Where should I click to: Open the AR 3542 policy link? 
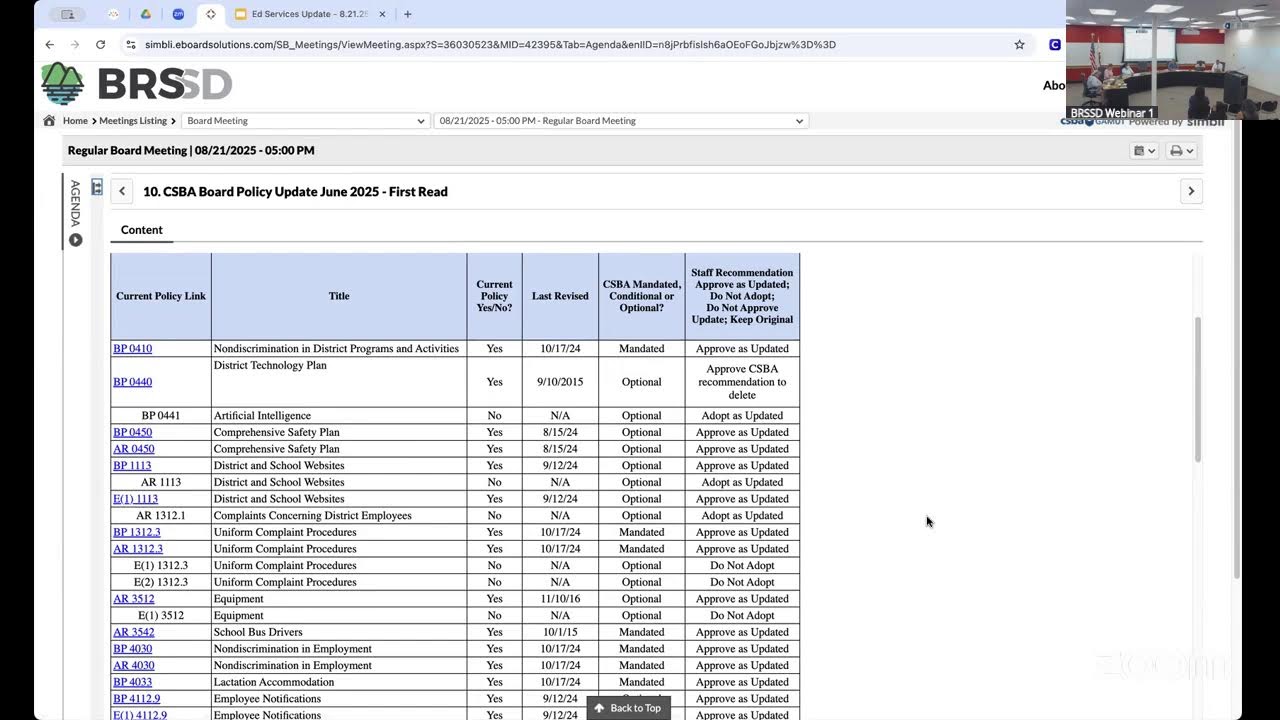[133, 632]
